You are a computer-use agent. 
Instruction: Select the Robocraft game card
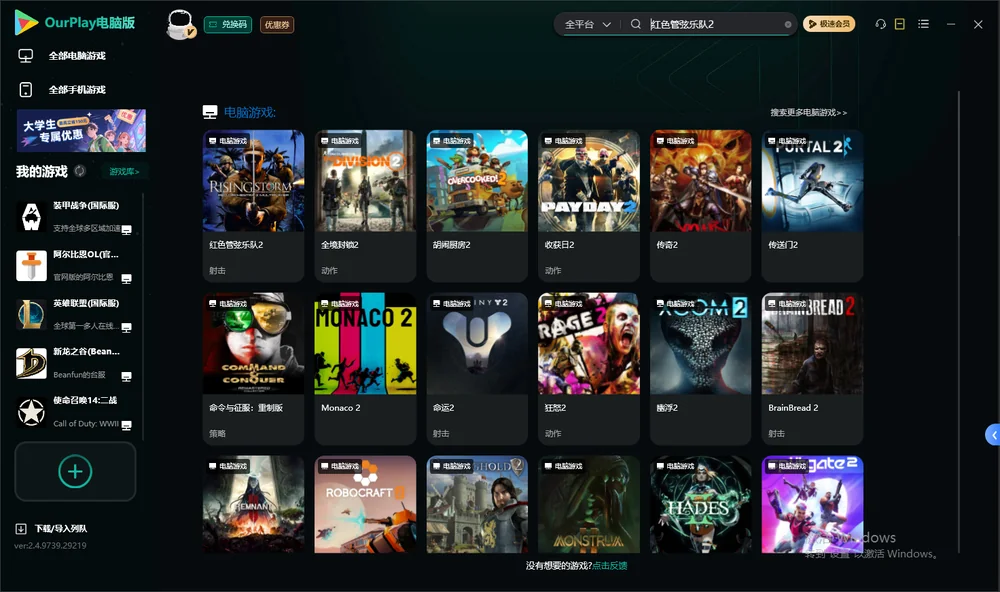pos(365,504)
